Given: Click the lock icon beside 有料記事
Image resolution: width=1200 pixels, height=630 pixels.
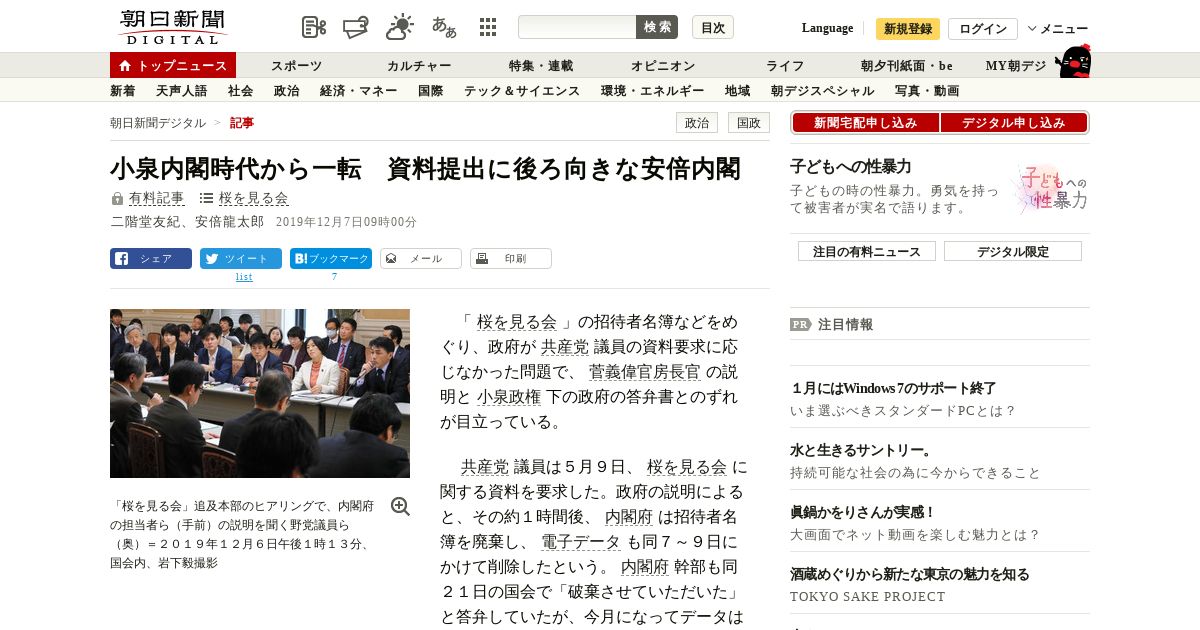Looking at the screenshot, I should 117,199.
